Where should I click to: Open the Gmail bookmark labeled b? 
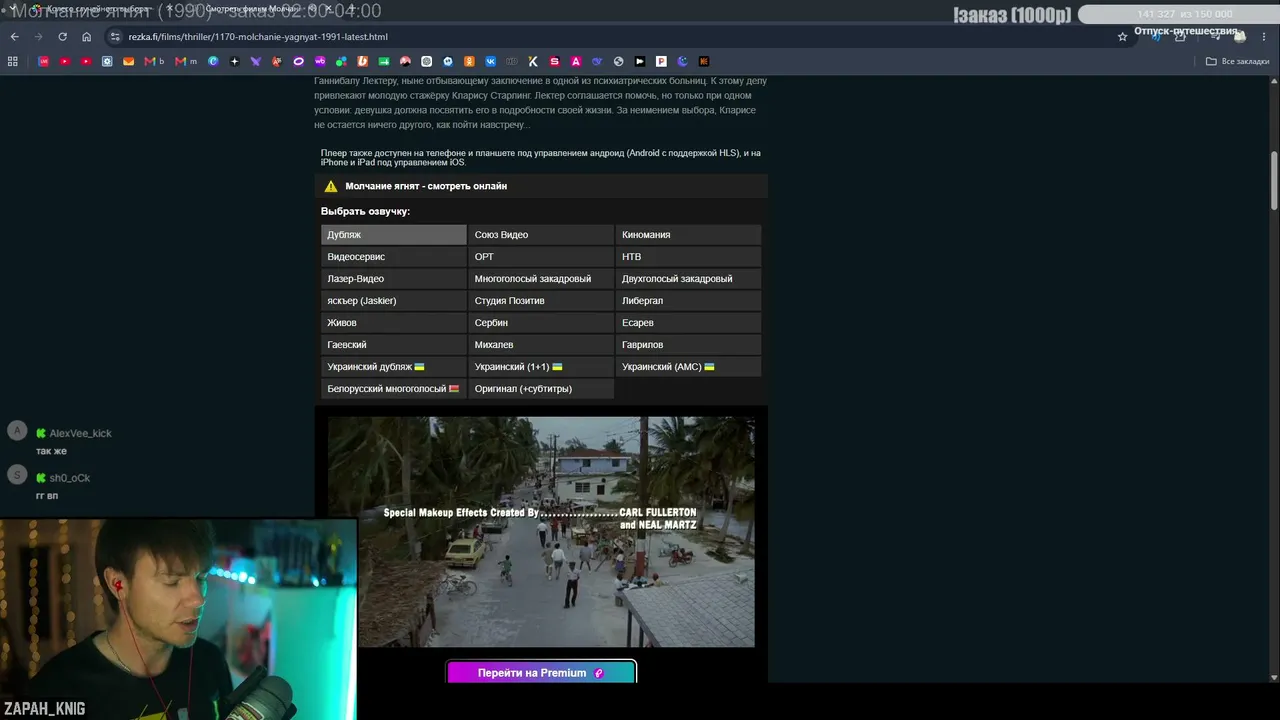point(154,61)
